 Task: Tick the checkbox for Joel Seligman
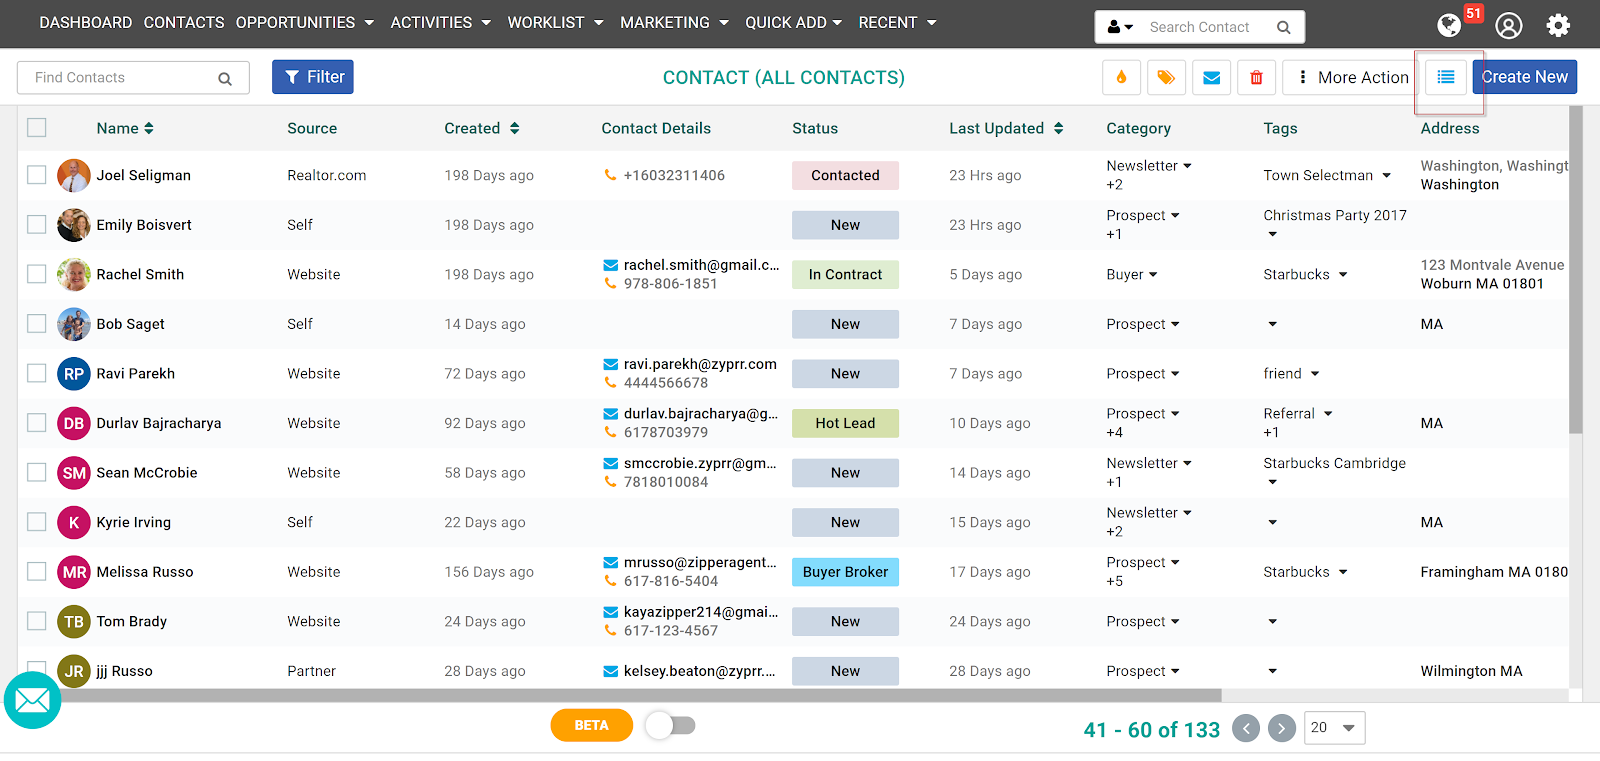point(37,175)
